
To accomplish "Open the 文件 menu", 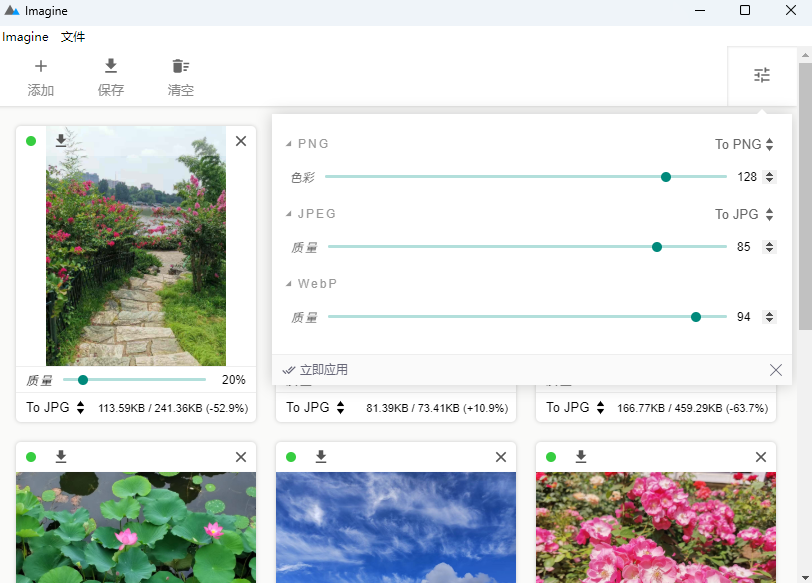I will pos(72,37).
